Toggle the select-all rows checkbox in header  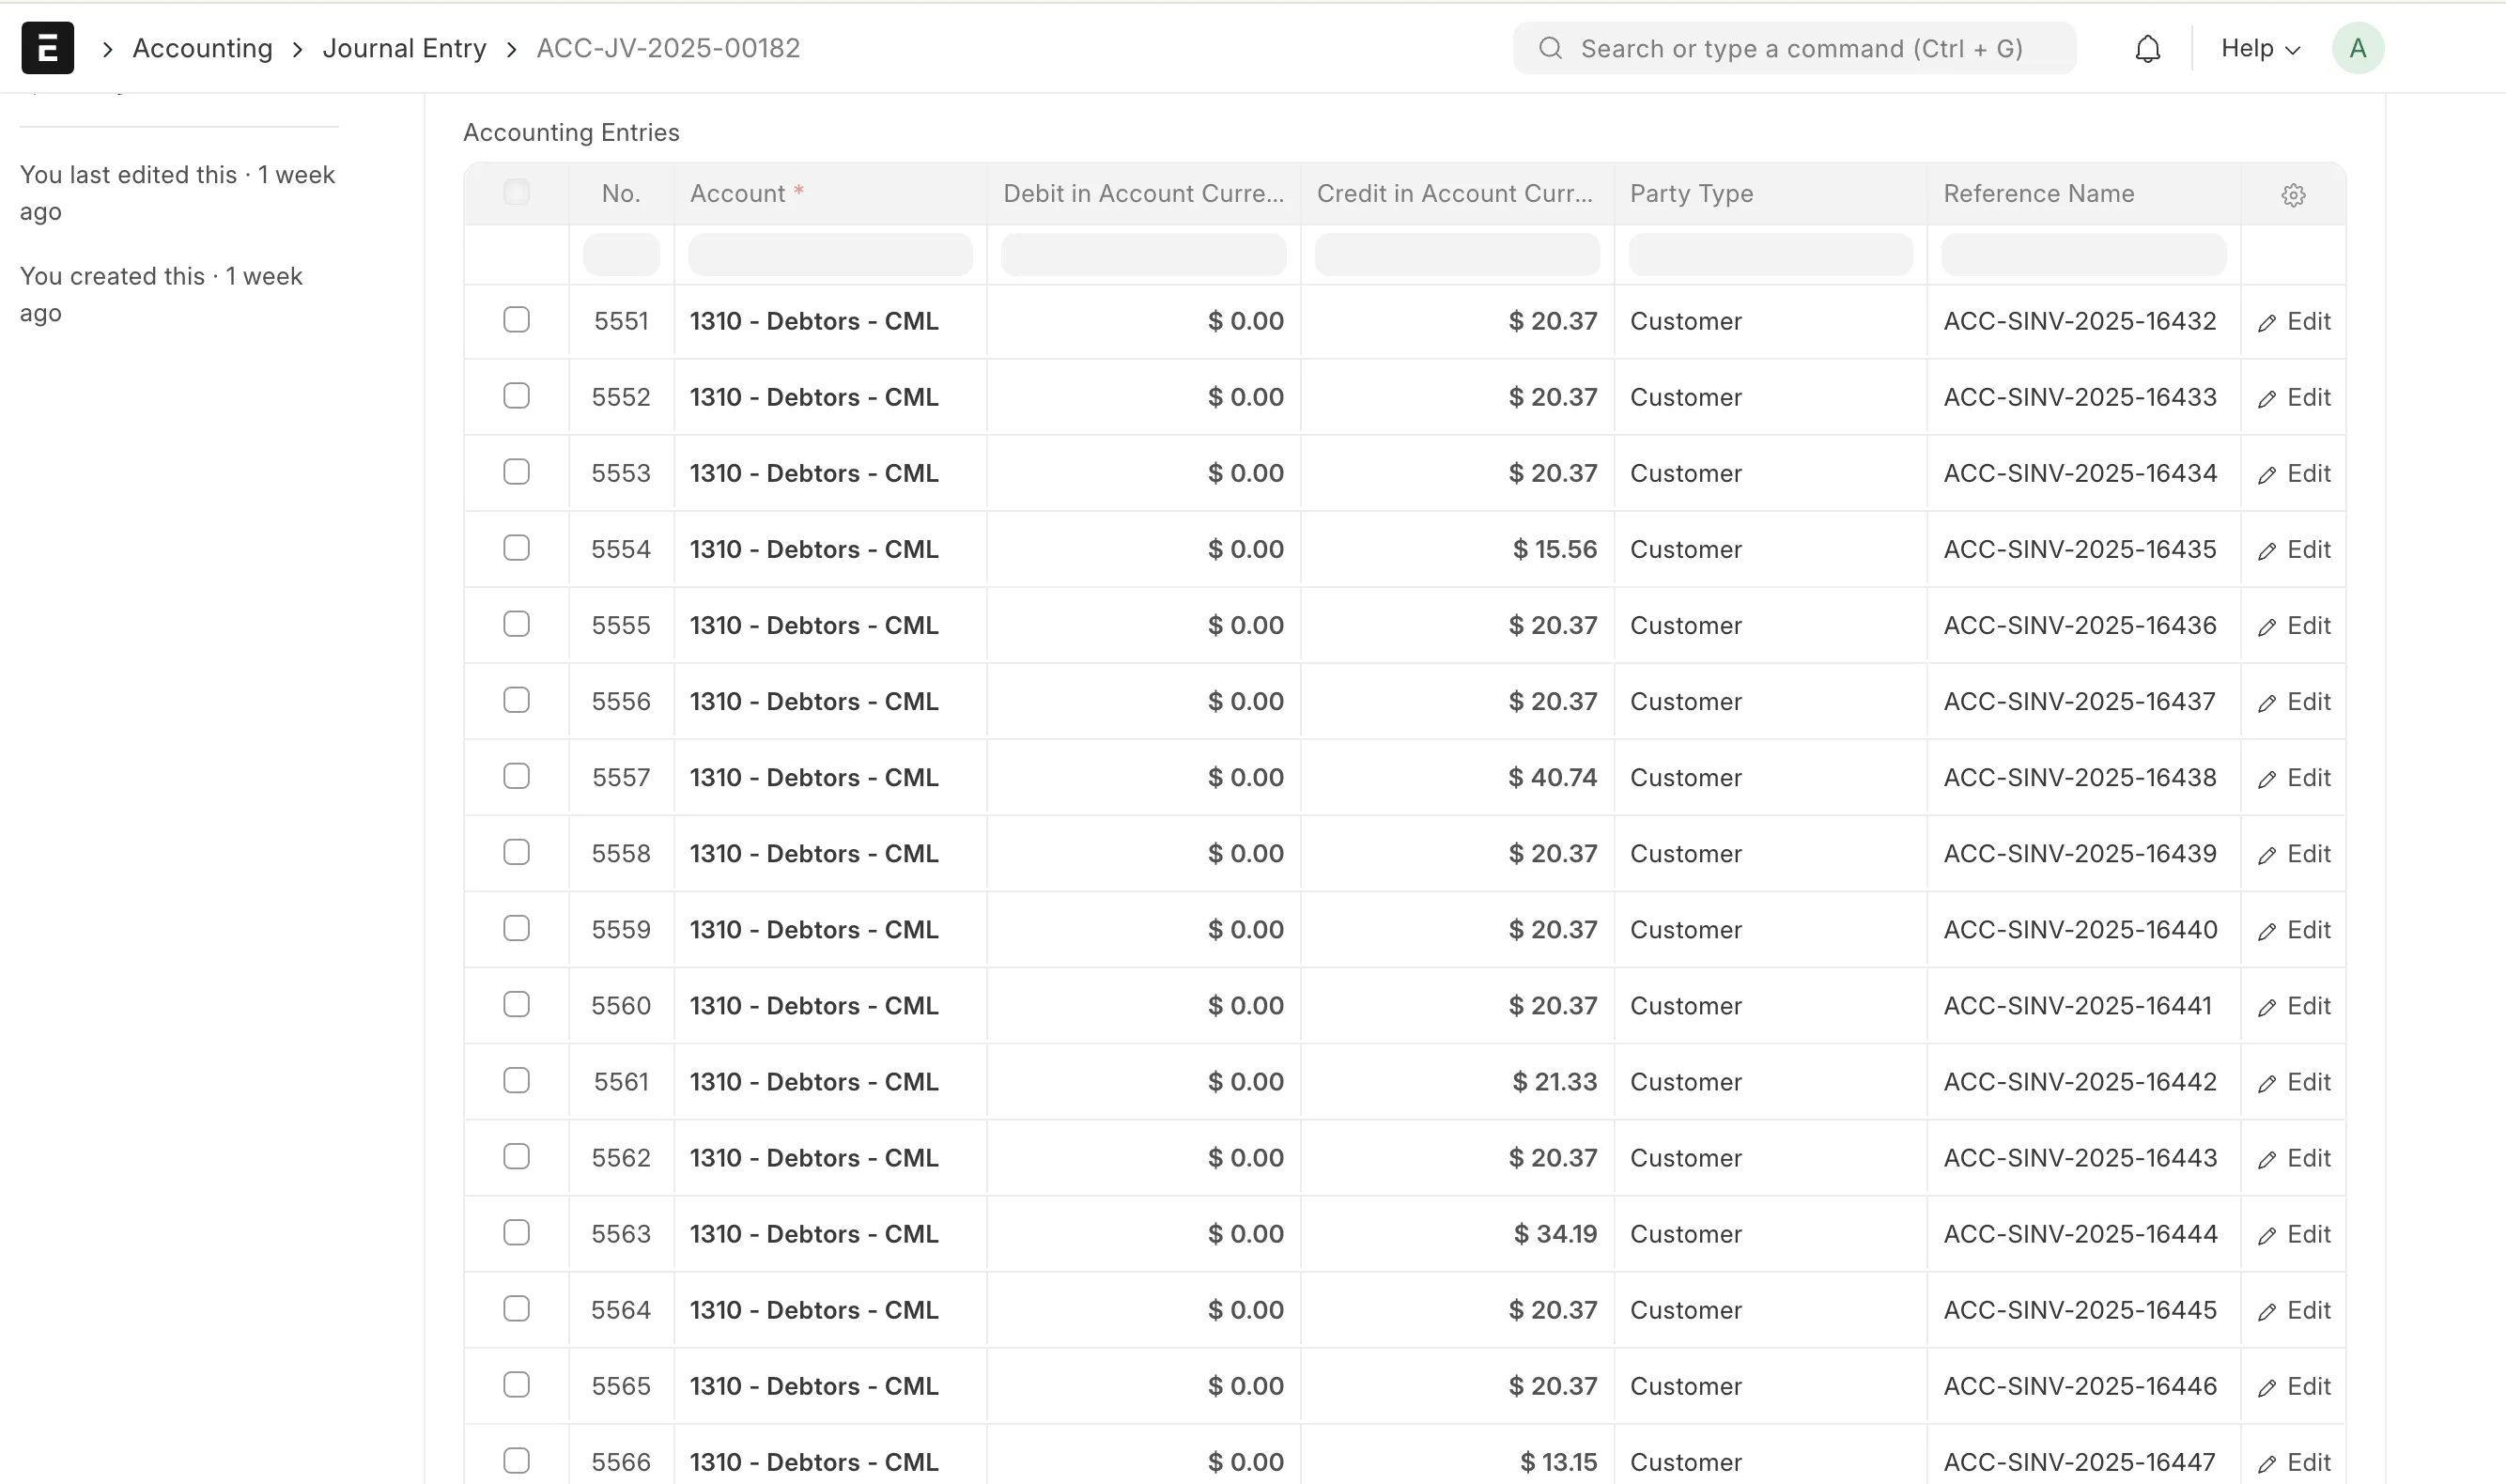click(516, 192)
